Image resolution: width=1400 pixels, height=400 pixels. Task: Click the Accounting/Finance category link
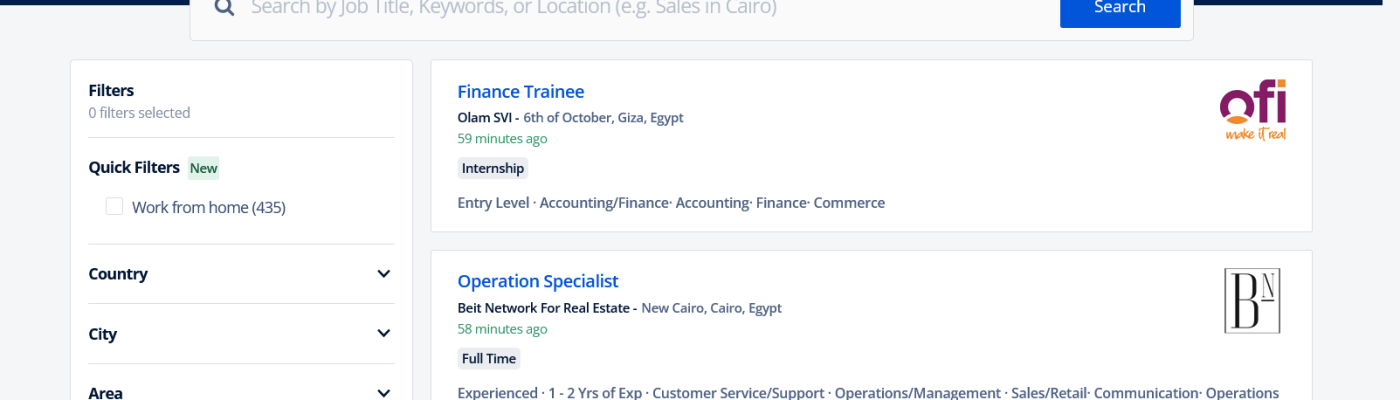click(603, 203)
